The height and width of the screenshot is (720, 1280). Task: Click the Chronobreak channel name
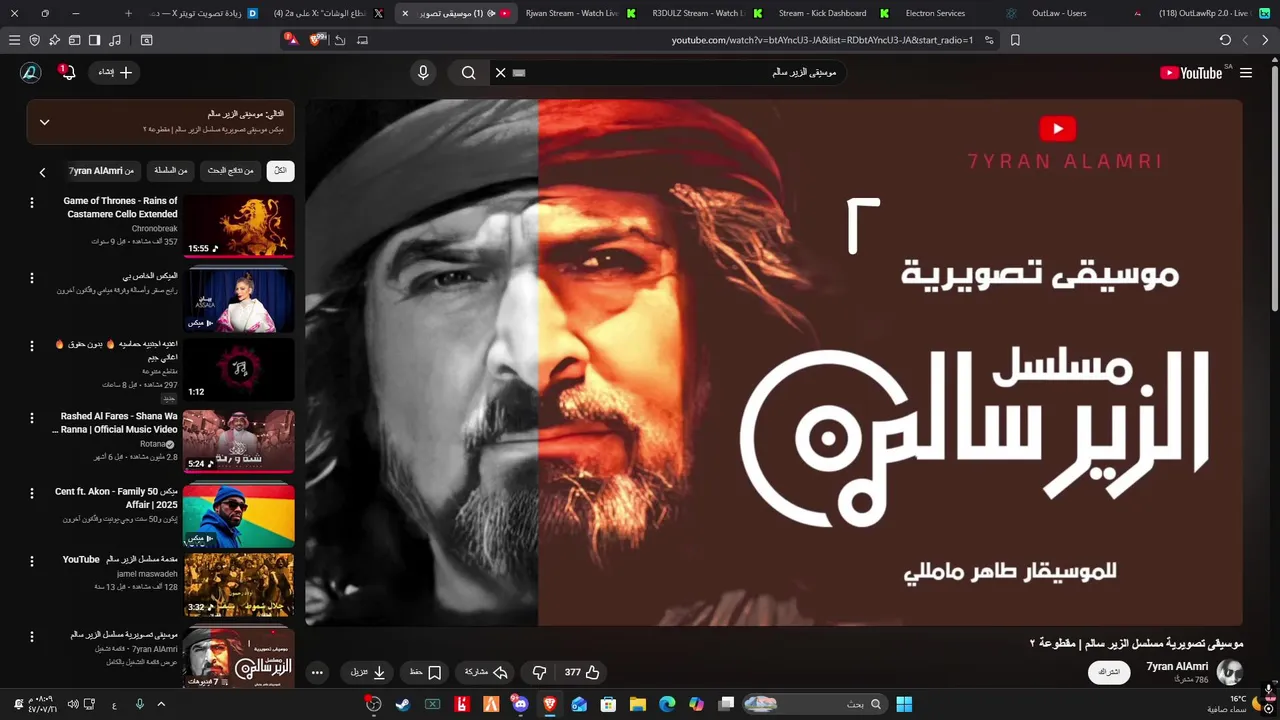(x=154, y=229)
